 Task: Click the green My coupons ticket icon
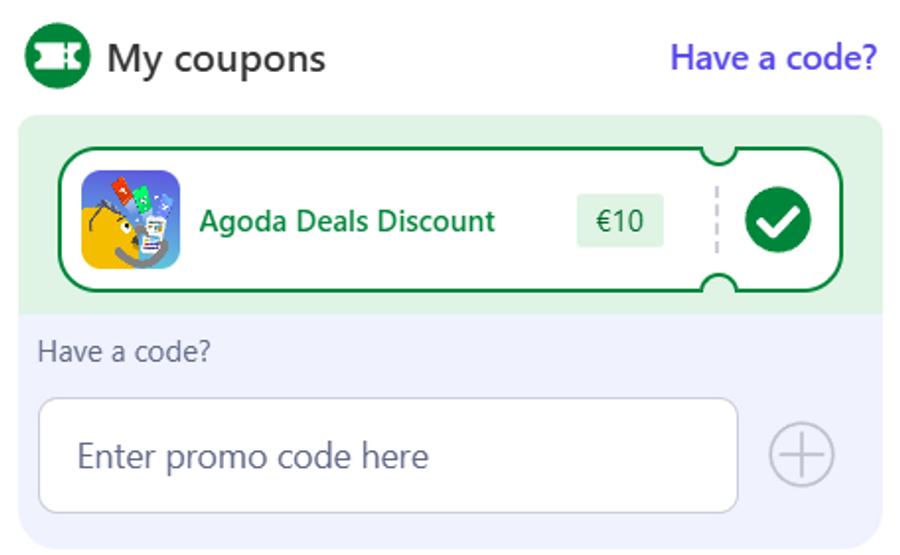(57, 58)
